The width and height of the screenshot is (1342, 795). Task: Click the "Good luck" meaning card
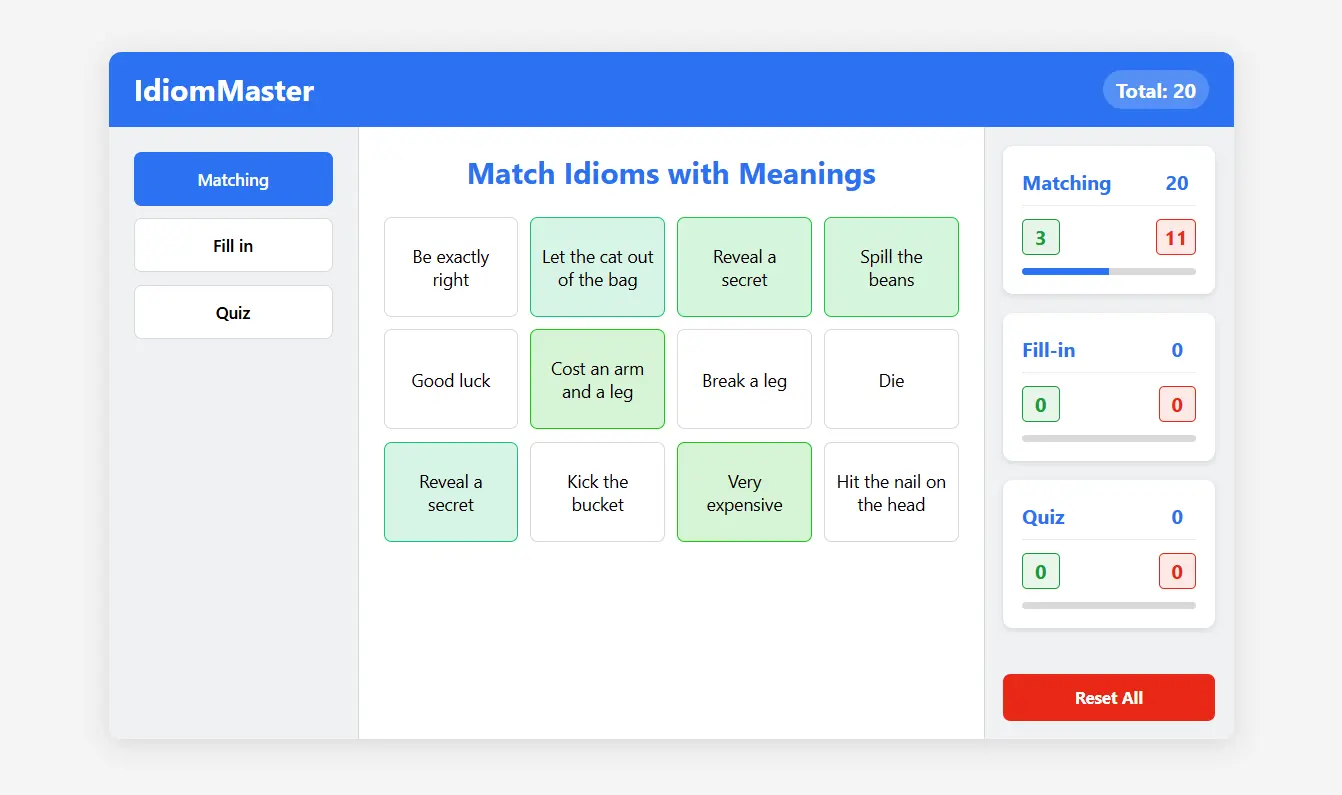[x=451, y=380]
